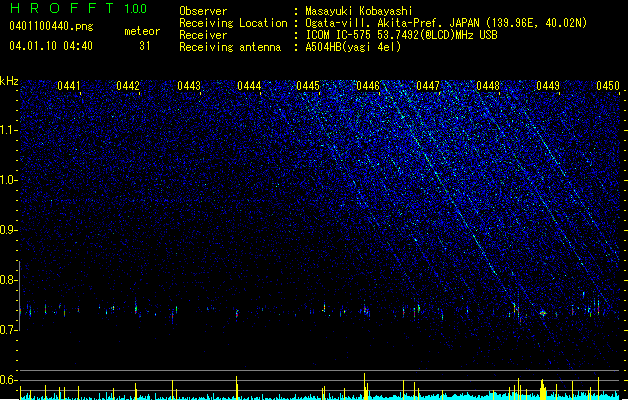Click the 0.6 kHz axis label
The height and width of the screenshot is (400, 629).
[x=9, y=380]
